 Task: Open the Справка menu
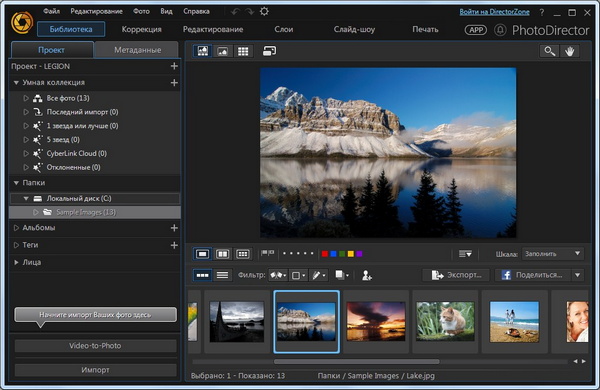click(196, 11)
